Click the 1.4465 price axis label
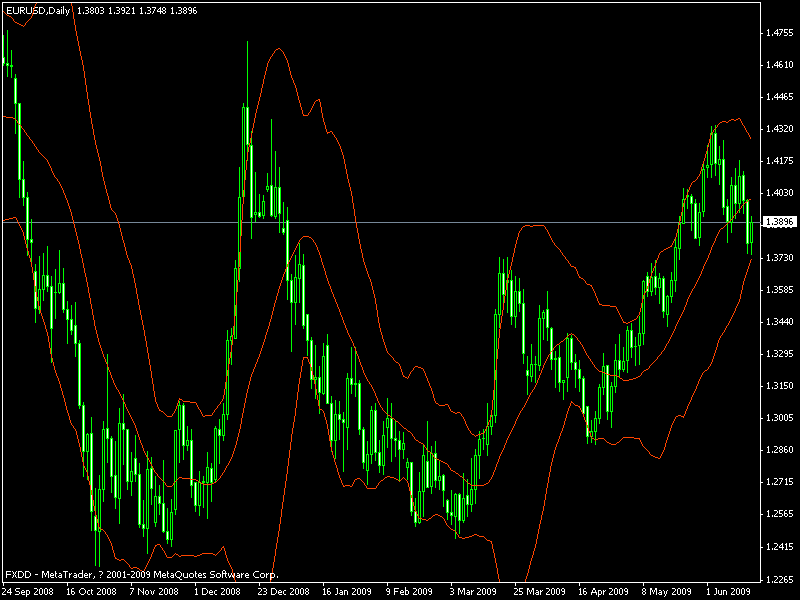The height and width of the screenshot is (600, 800). pos(780,97)
